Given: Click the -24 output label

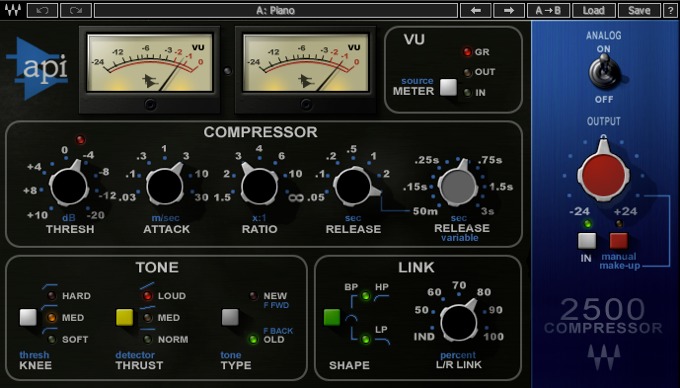Looking at the screenshot, I should (580, 212).
